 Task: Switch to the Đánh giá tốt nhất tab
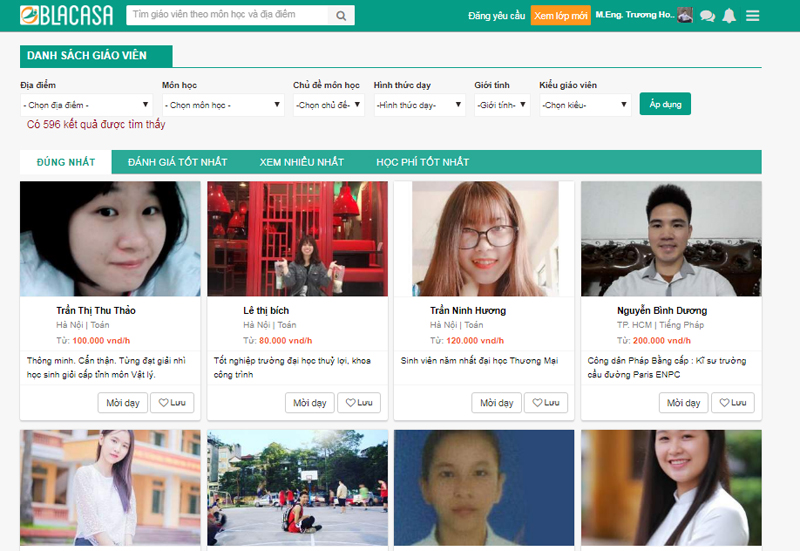pyautogui.click(x=177, y=162)
